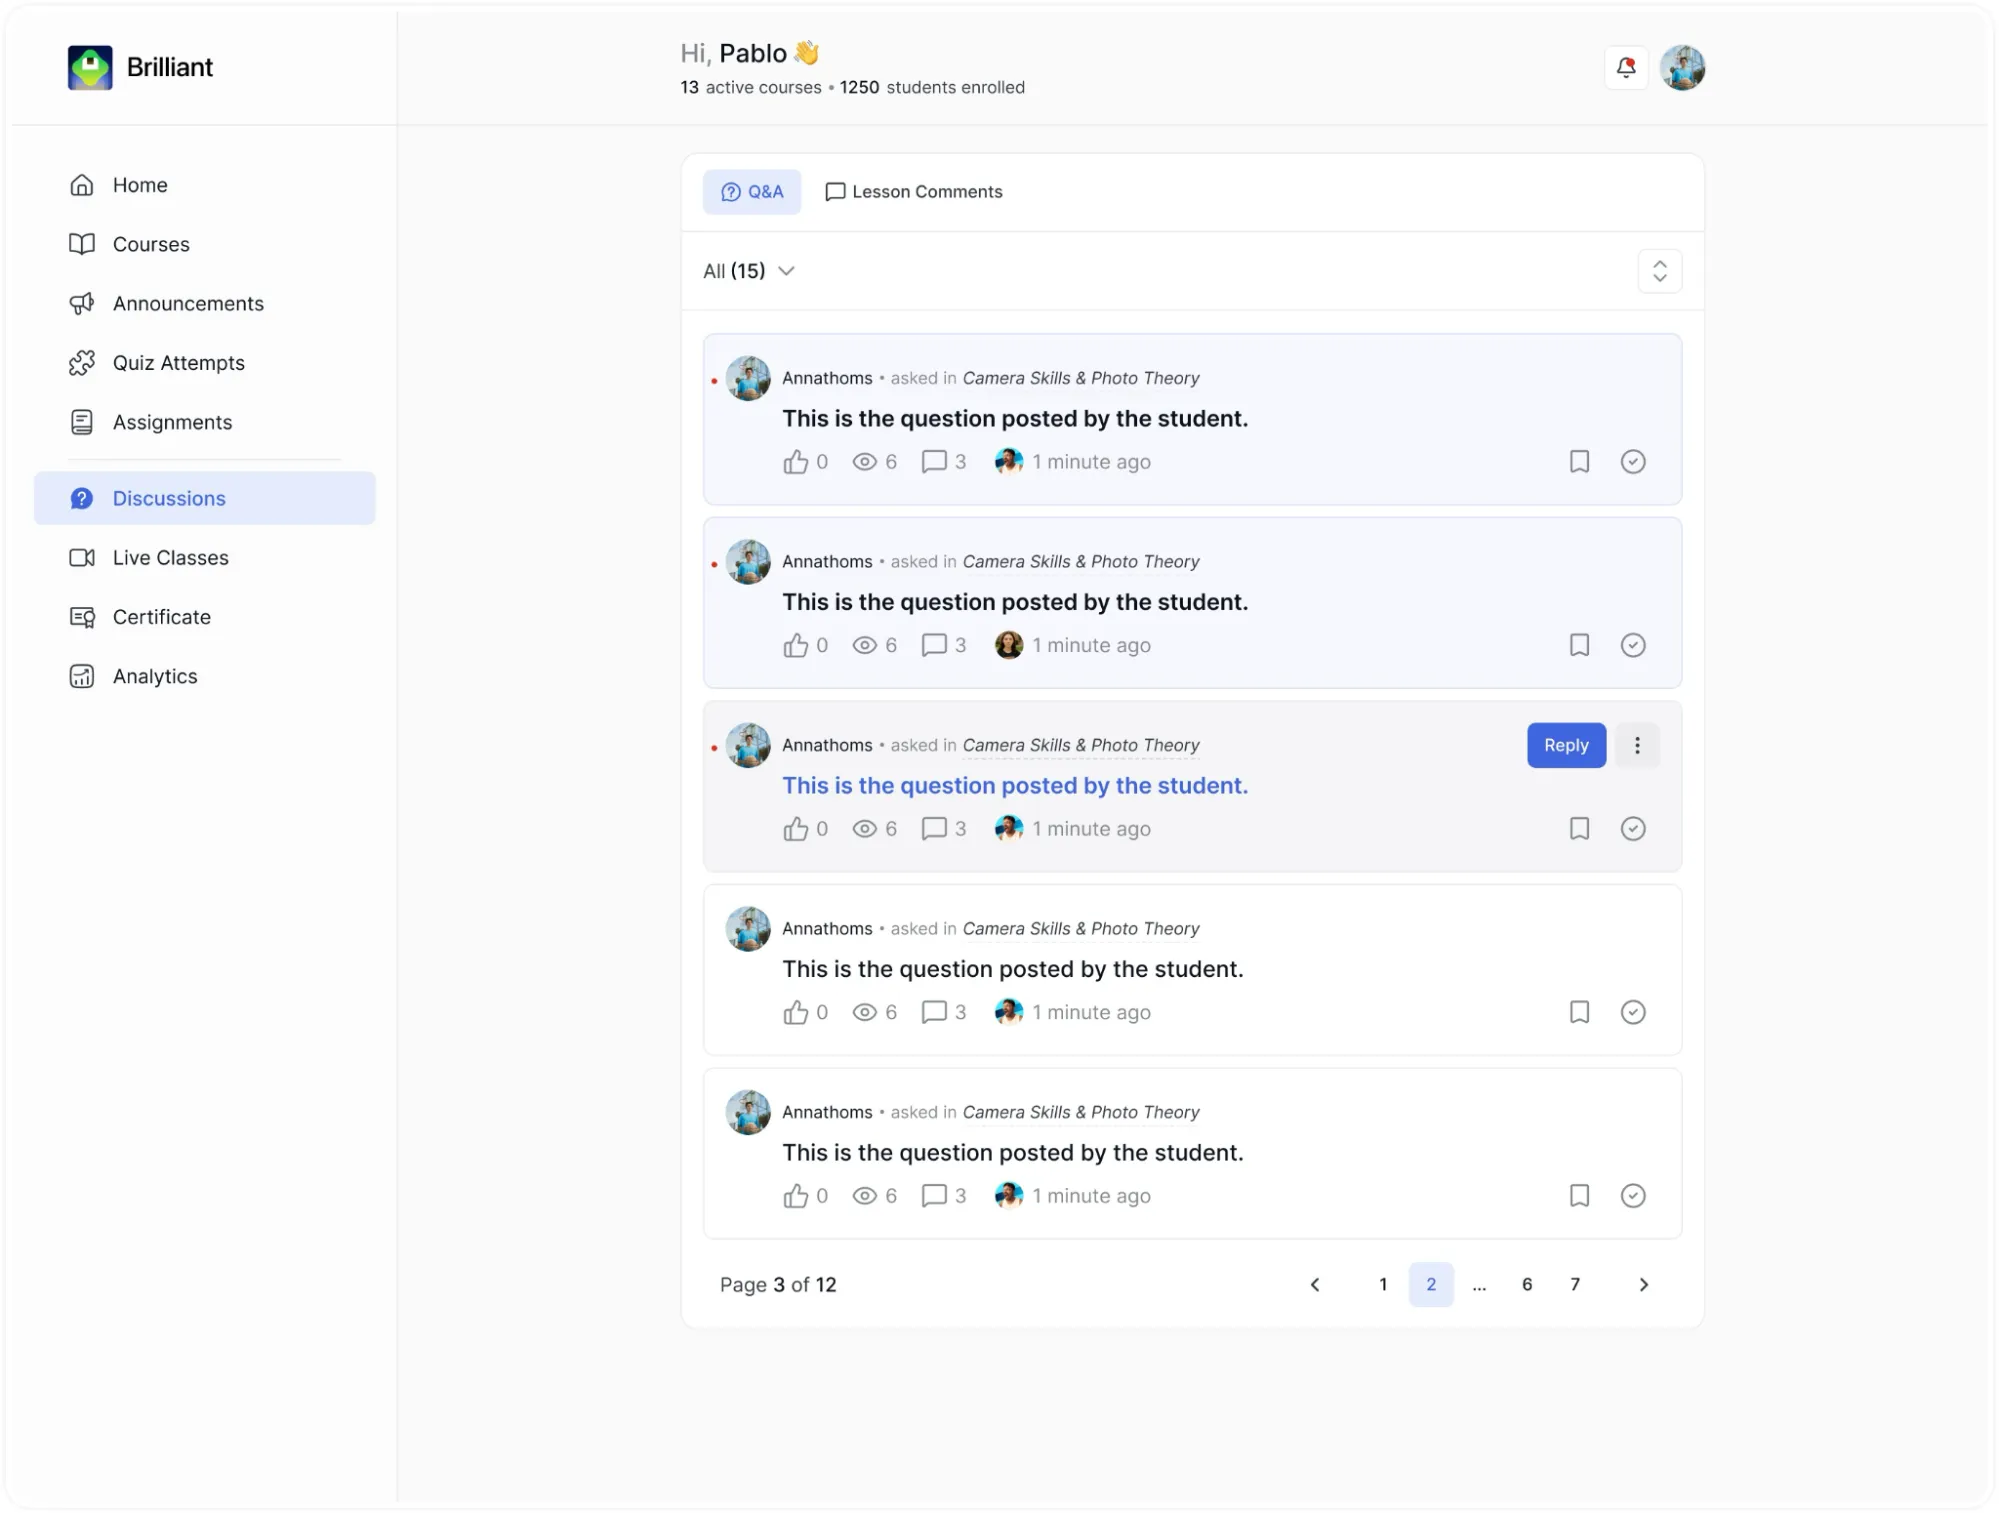This screenshot has width=1999, height=1513.
Task: Open Analytics in the sidebar
Action: pos(205,676)
